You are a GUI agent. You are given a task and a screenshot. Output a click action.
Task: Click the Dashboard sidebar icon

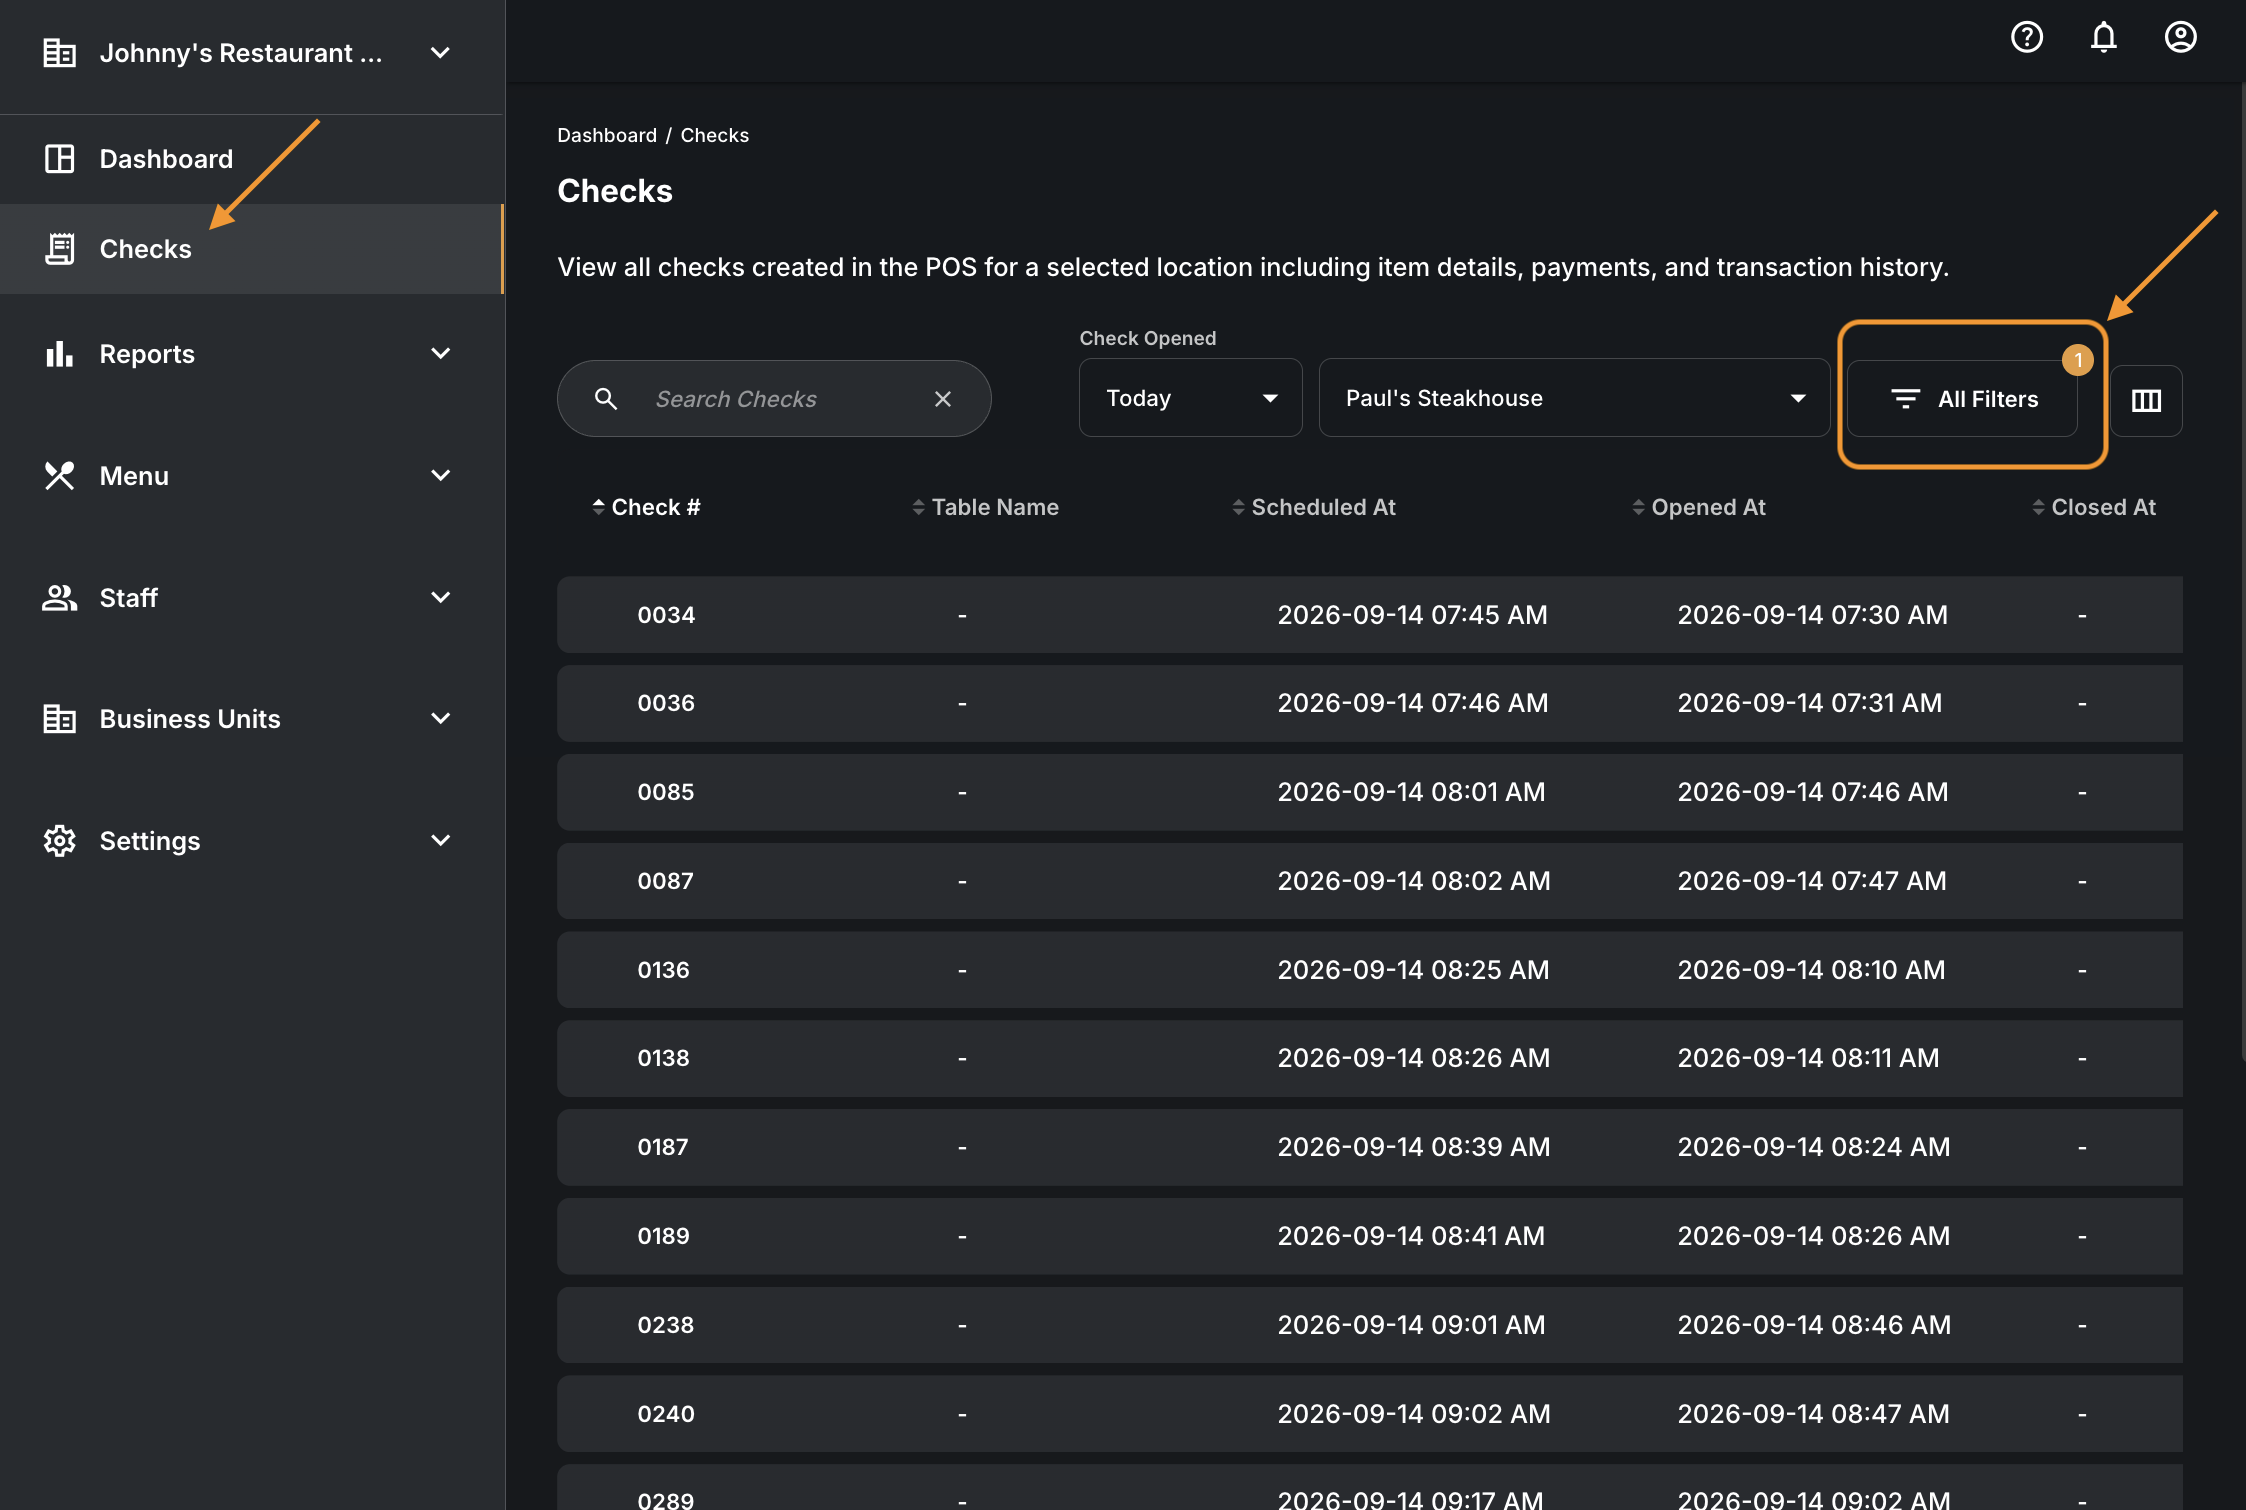(x=60, y=159)
